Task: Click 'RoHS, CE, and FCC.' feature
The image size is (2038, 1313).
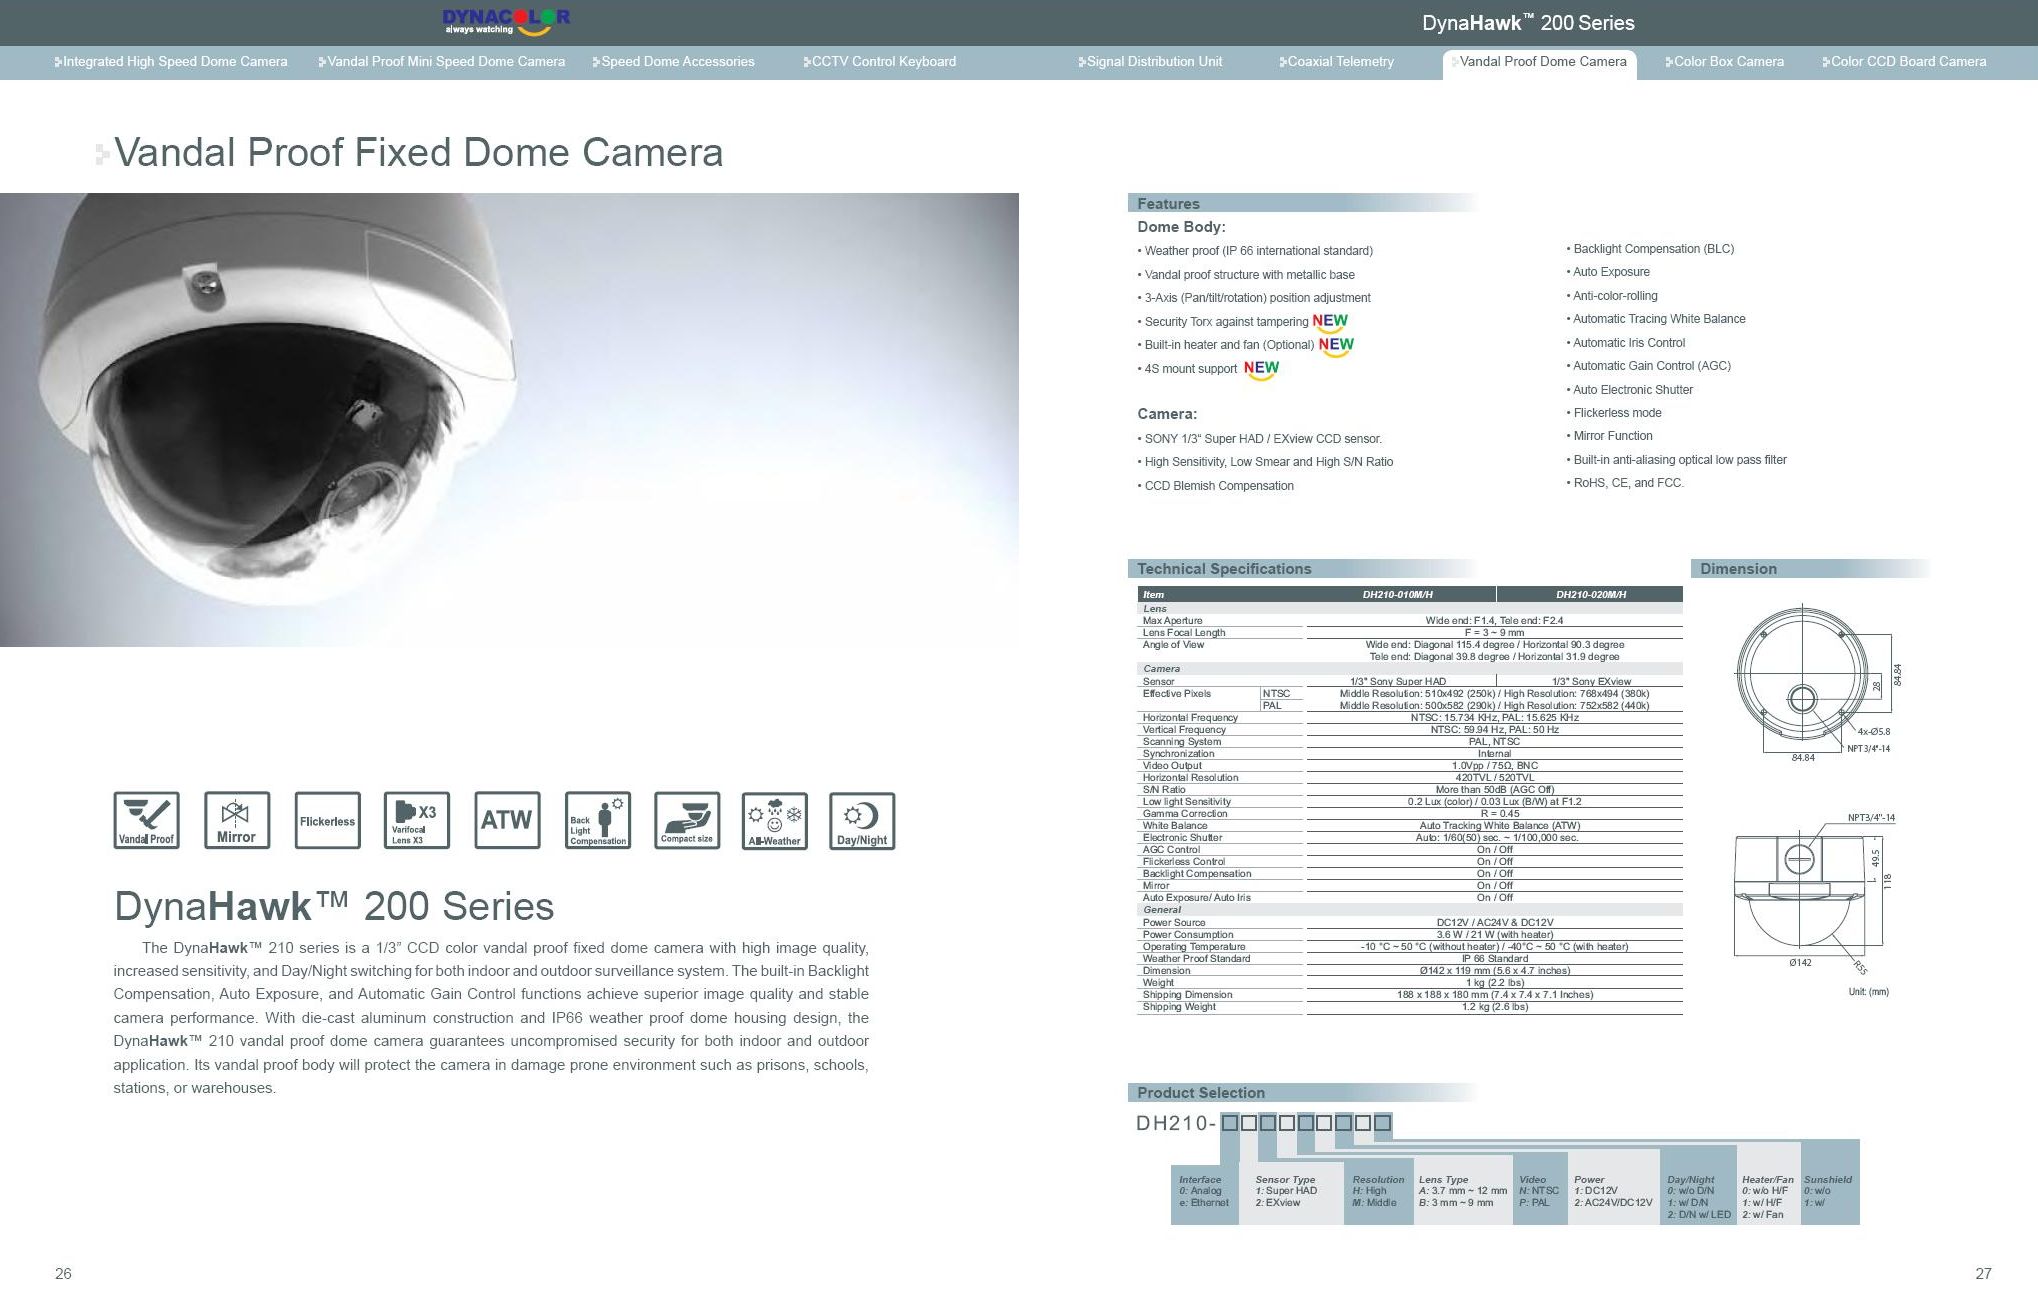Action: [1627, 483]
